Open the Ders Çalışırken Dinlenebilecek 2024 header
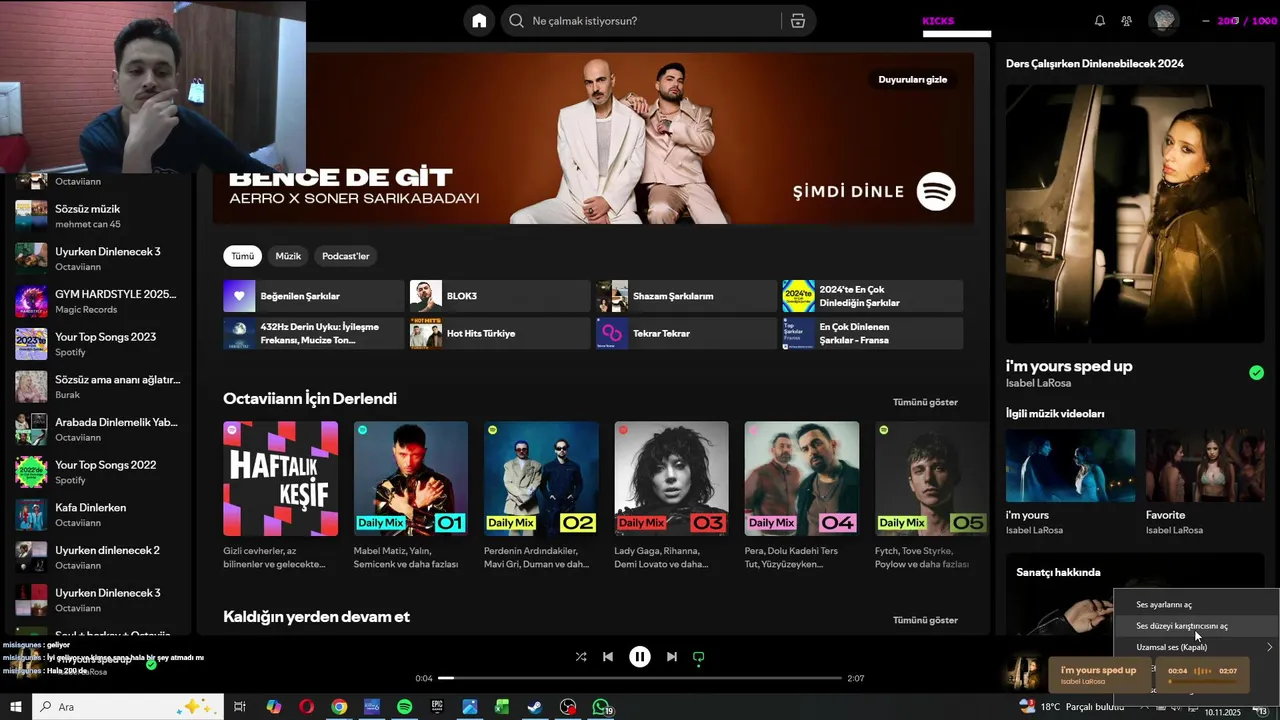Screen dimensions: 1280x720 (1094, 63)
